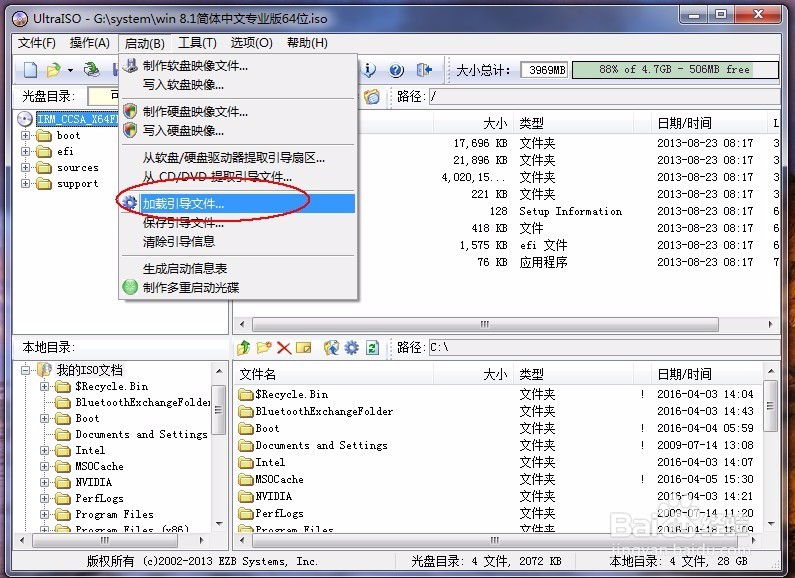Click the local Up folder icon
The width and height of the screenshot is (795, 578).
pos(244,347)
